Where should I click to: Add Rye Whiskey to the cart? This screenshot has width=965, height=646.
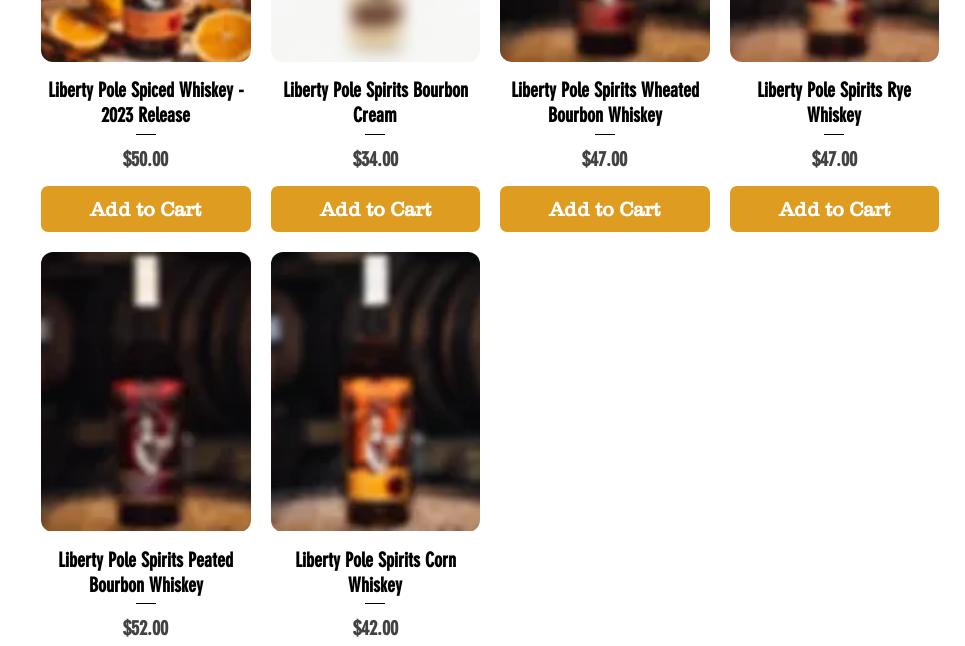point(835,209)
